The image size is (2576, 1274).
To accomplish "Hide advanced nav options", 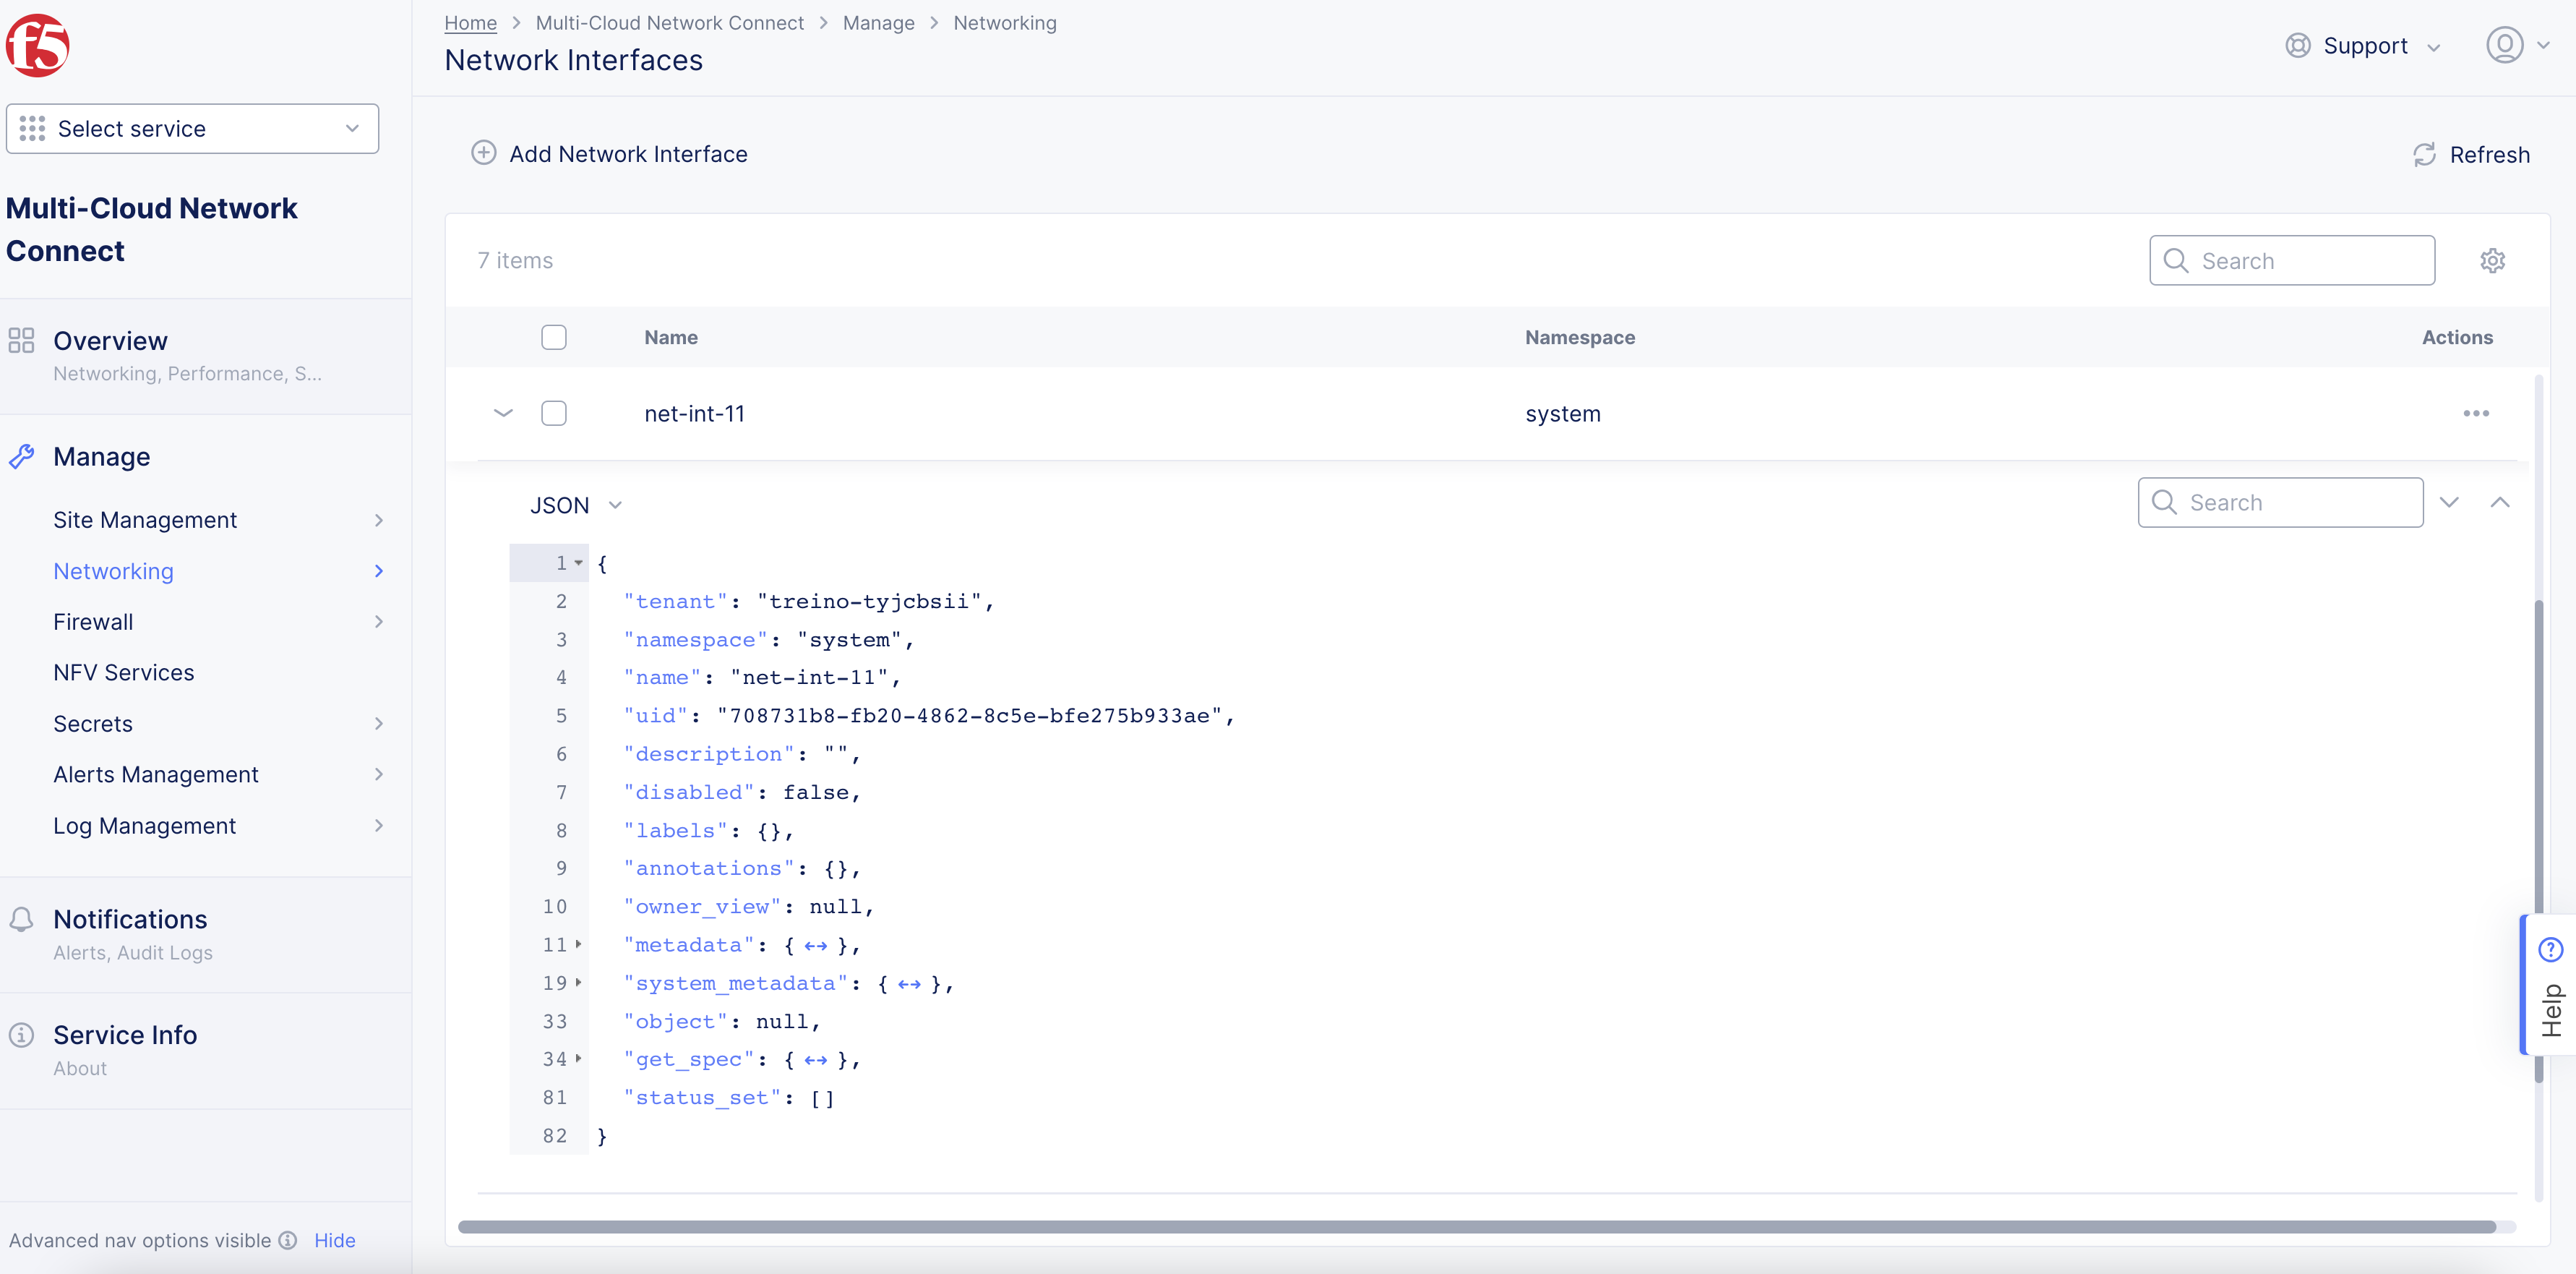I will click(x=334, y=1240).
